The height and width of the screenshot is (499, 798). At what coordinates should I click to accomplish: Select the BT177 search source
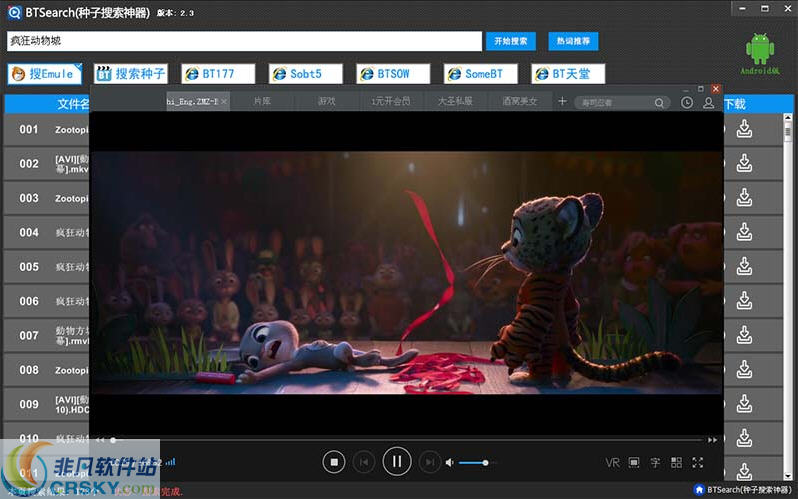click(218, 74)
